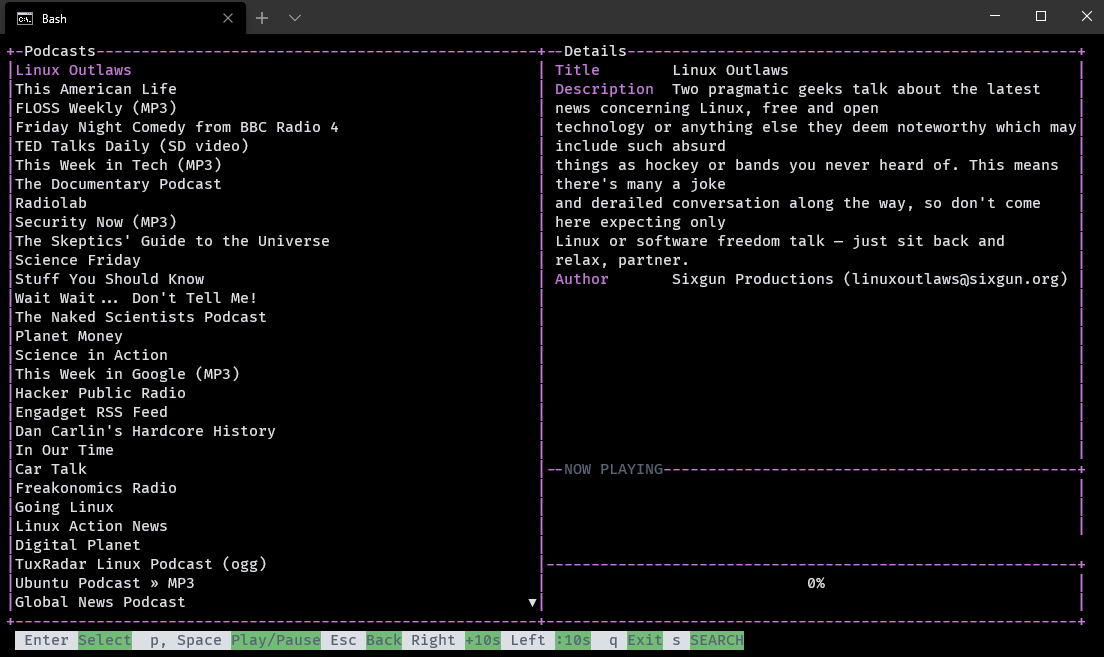Minimize the terminal window
Screen dimensions: 1104x657
995,16
